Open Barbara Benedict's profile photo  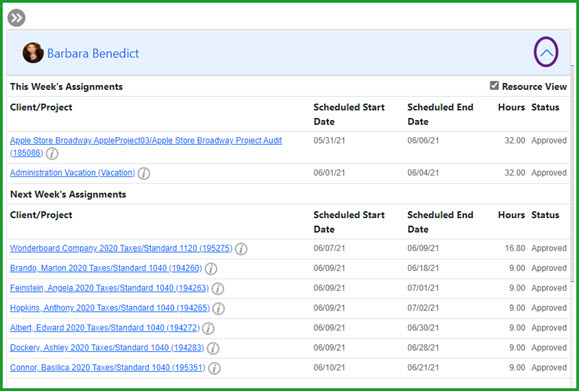[33, 53]
